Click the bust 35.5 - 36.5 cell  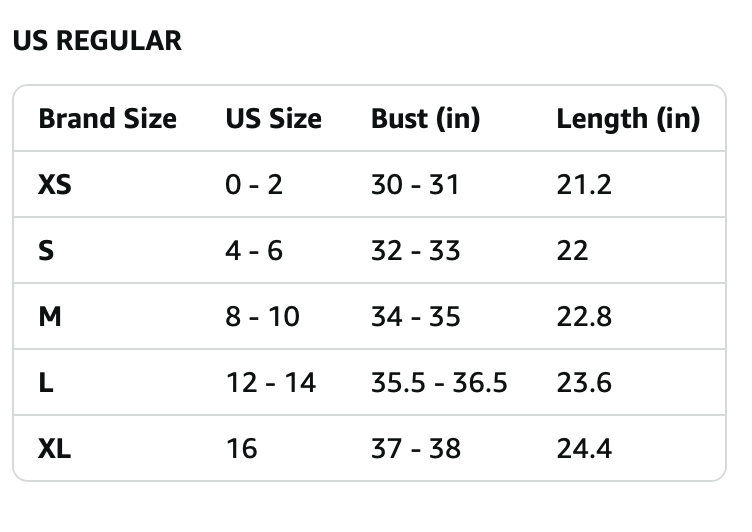(439, 382)
